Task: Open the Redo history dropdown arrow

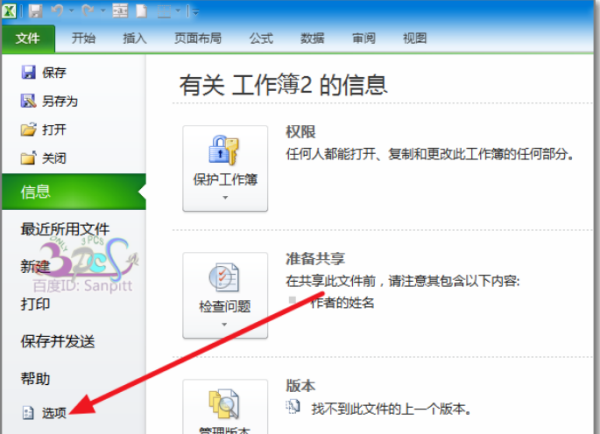Action: 103,11
